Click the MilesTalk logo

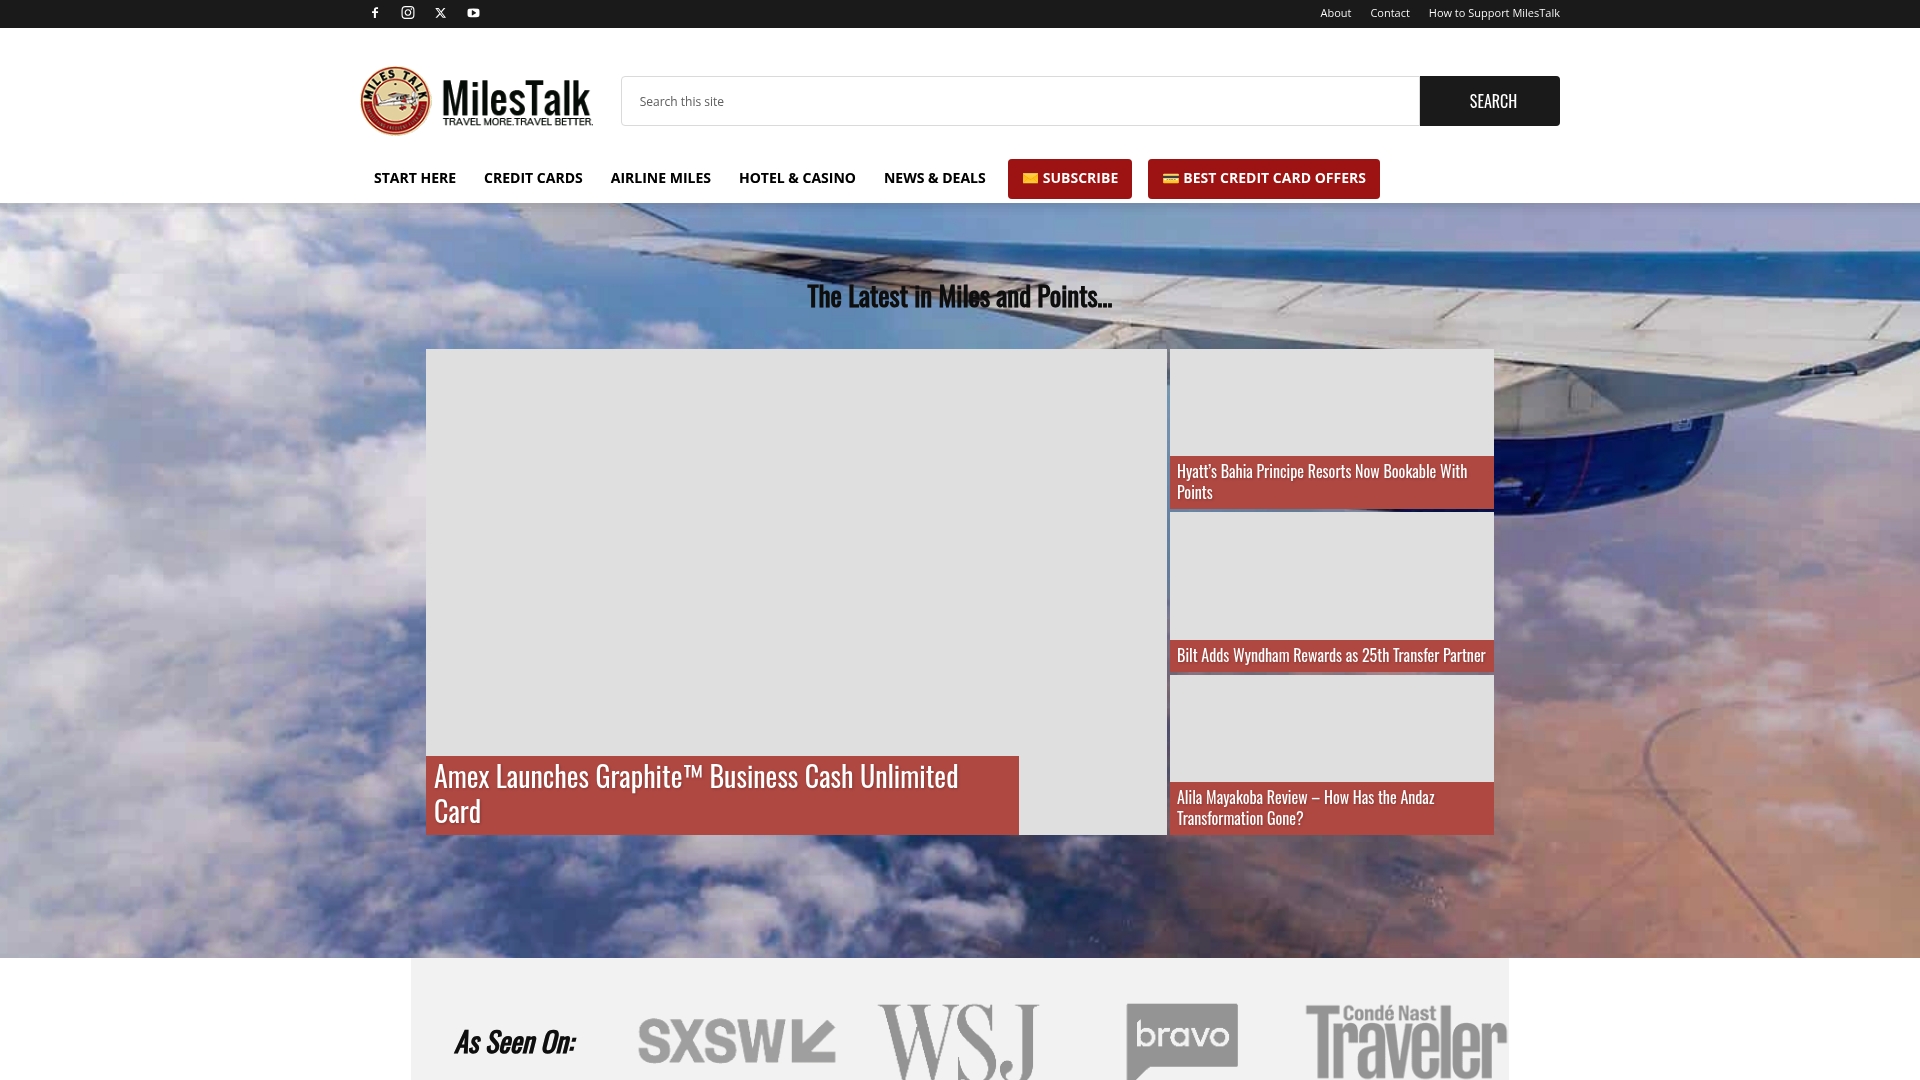[475, 100]
